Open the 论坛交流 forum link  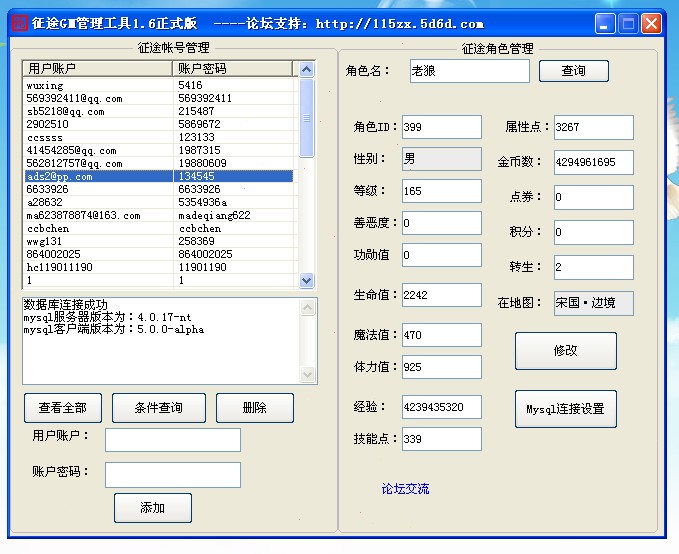405,489
